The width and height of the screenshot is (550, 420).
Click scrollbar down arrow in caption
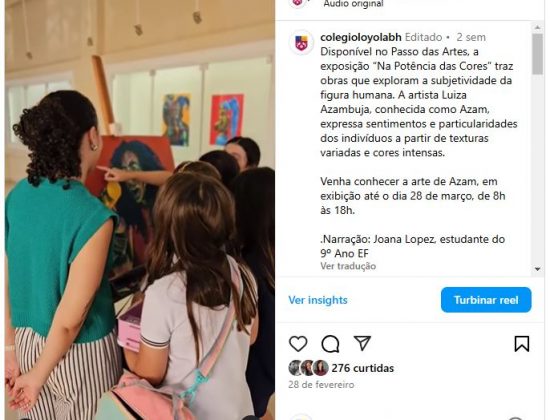pyautogui.click(x=537, y=269)
